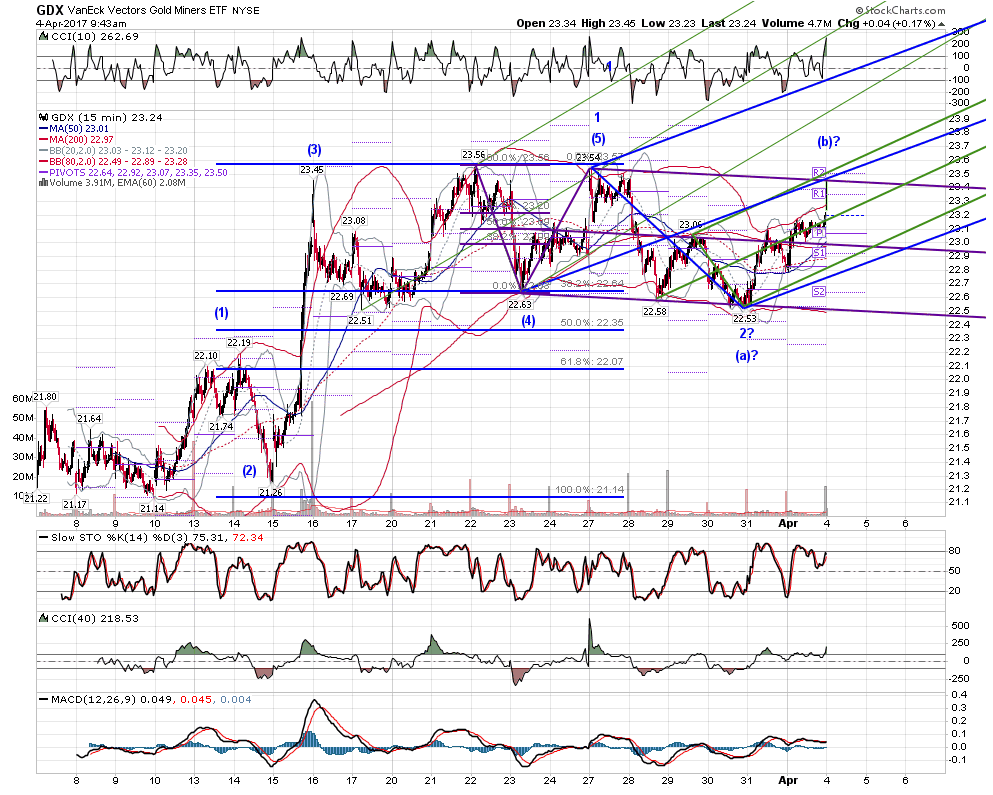
Task: Click the Volume 4.7M value in header
Action: pos(797,23)
